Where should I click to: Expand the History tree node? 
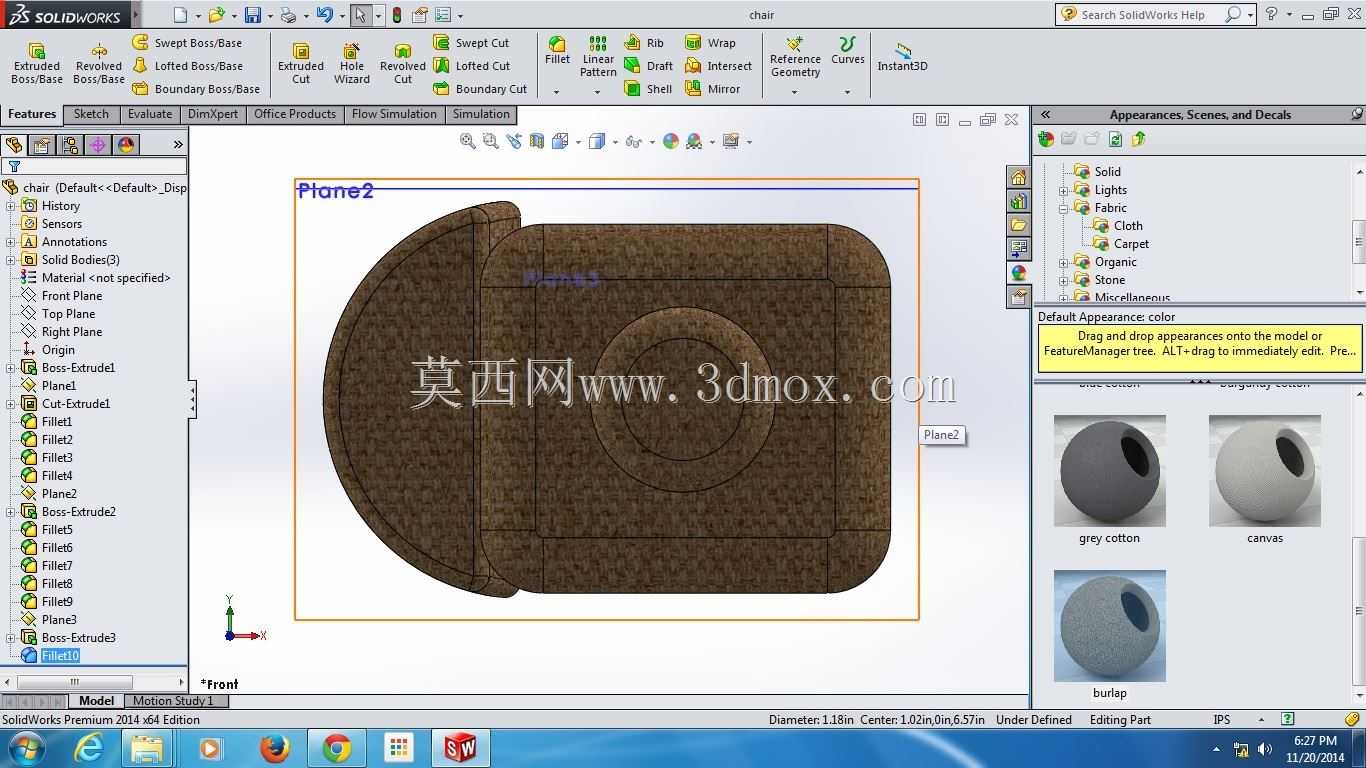coord(11,206)
